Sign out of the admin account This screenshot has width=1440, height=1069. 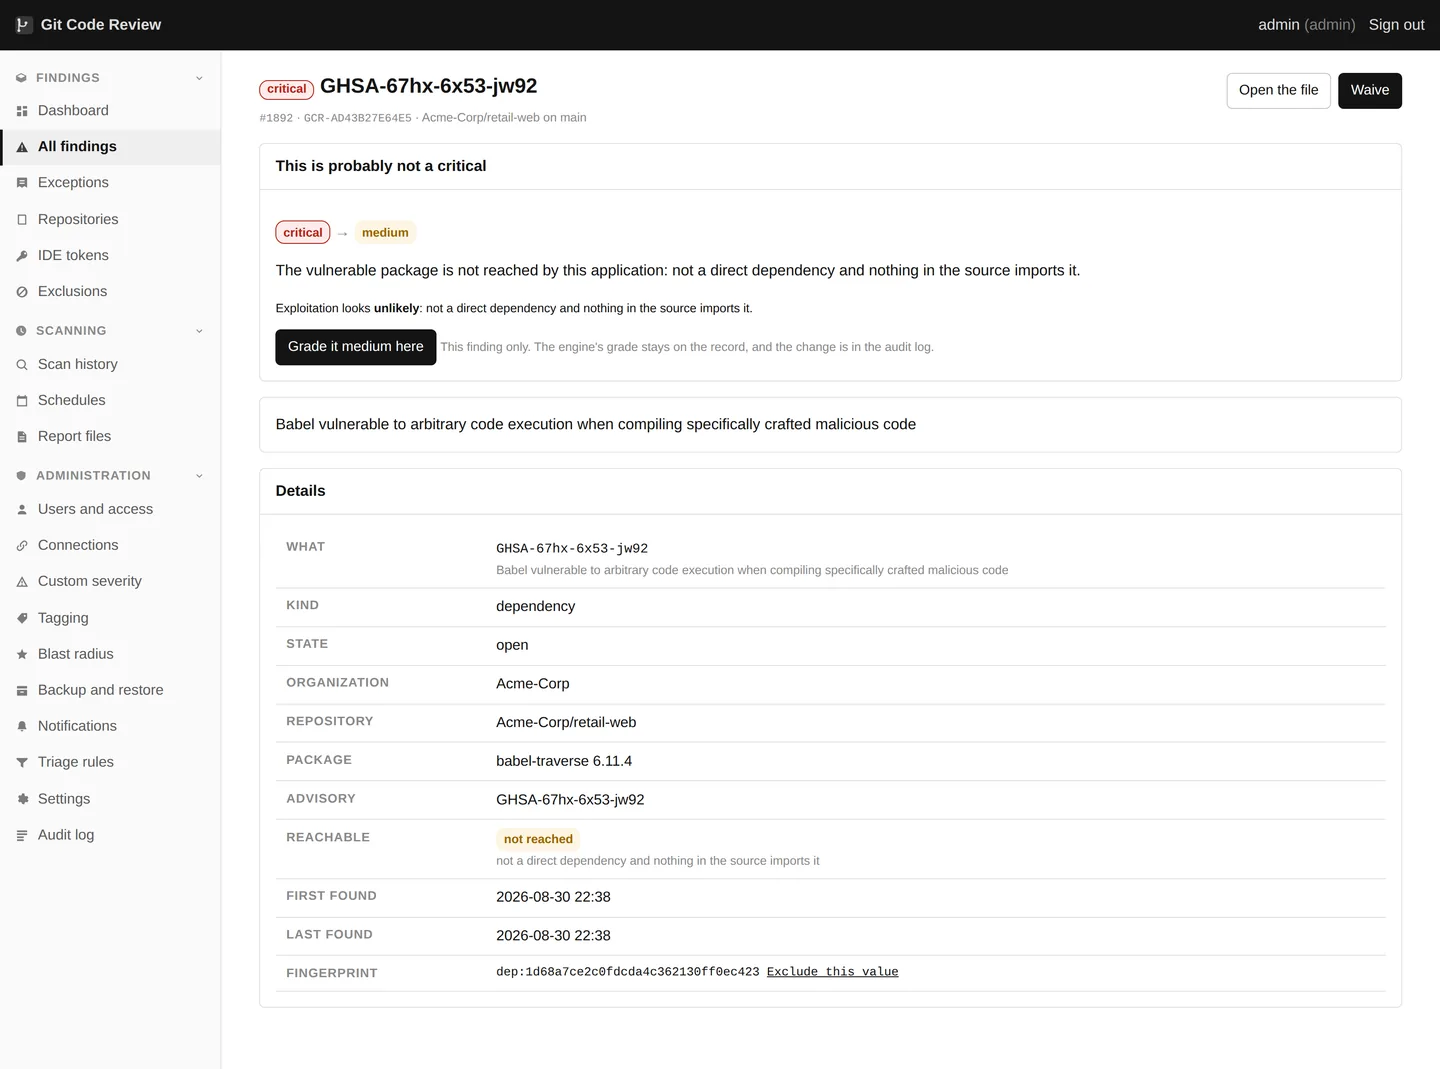tap(1396, 25)
